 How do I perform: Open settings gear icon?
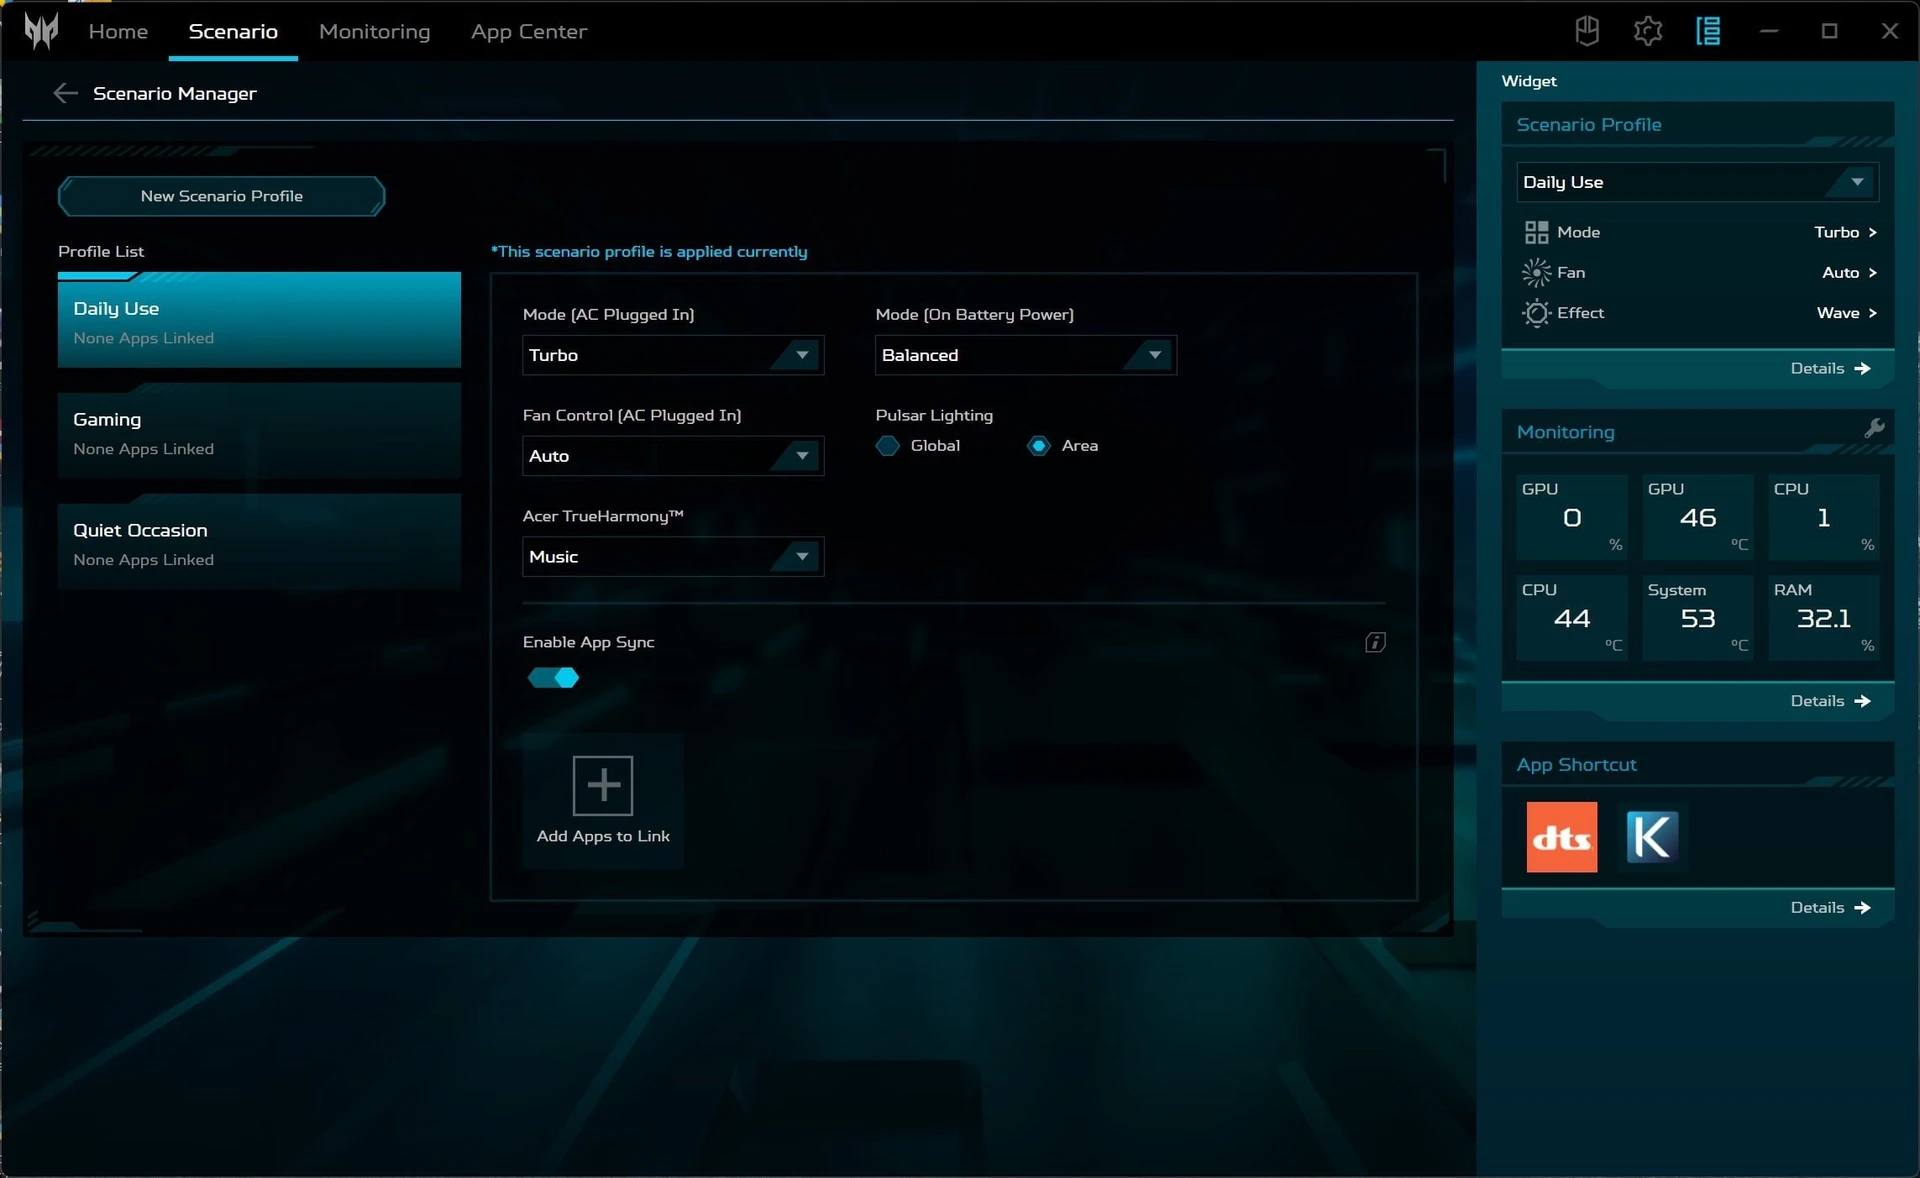click(x=1647, y=31)
